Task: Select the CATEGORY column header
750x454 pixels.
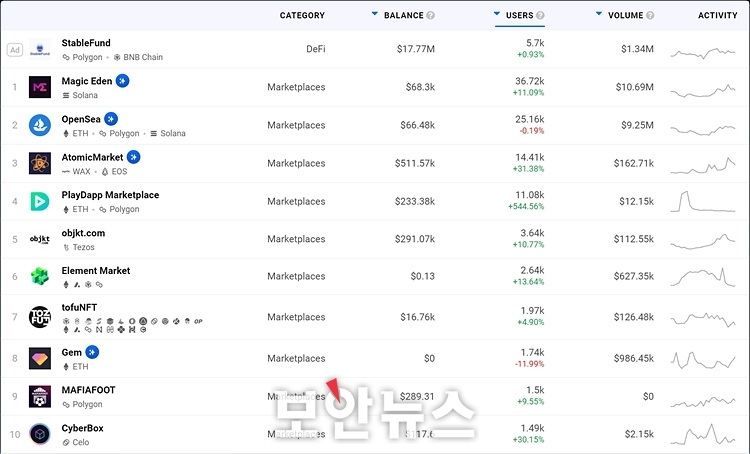Action: click(x=302, y=15)
